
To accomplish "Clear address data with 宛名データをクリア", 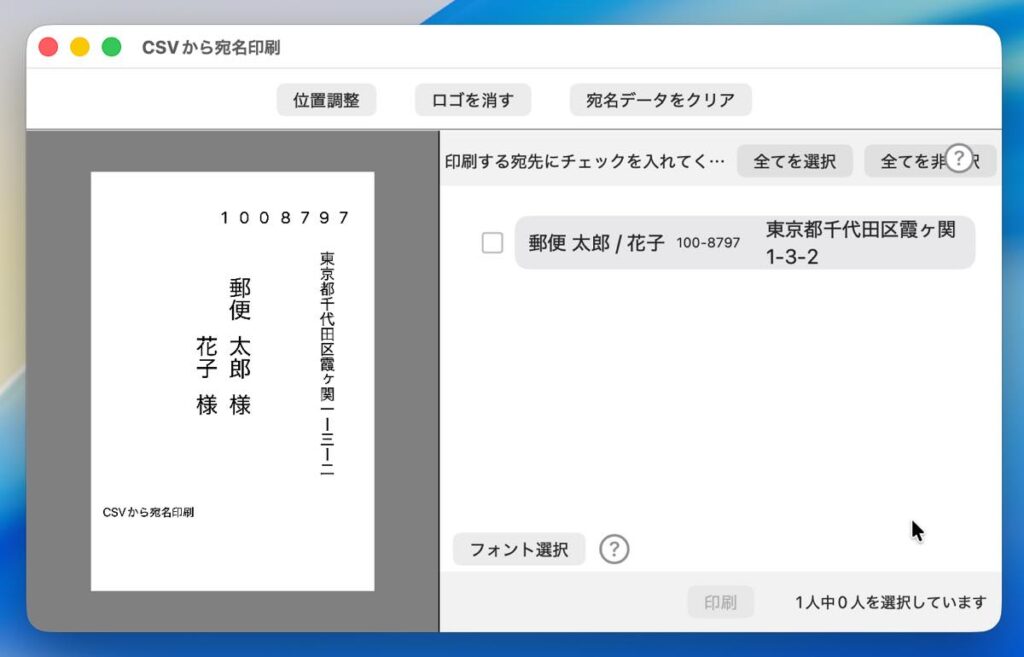I will coord(660,100).
